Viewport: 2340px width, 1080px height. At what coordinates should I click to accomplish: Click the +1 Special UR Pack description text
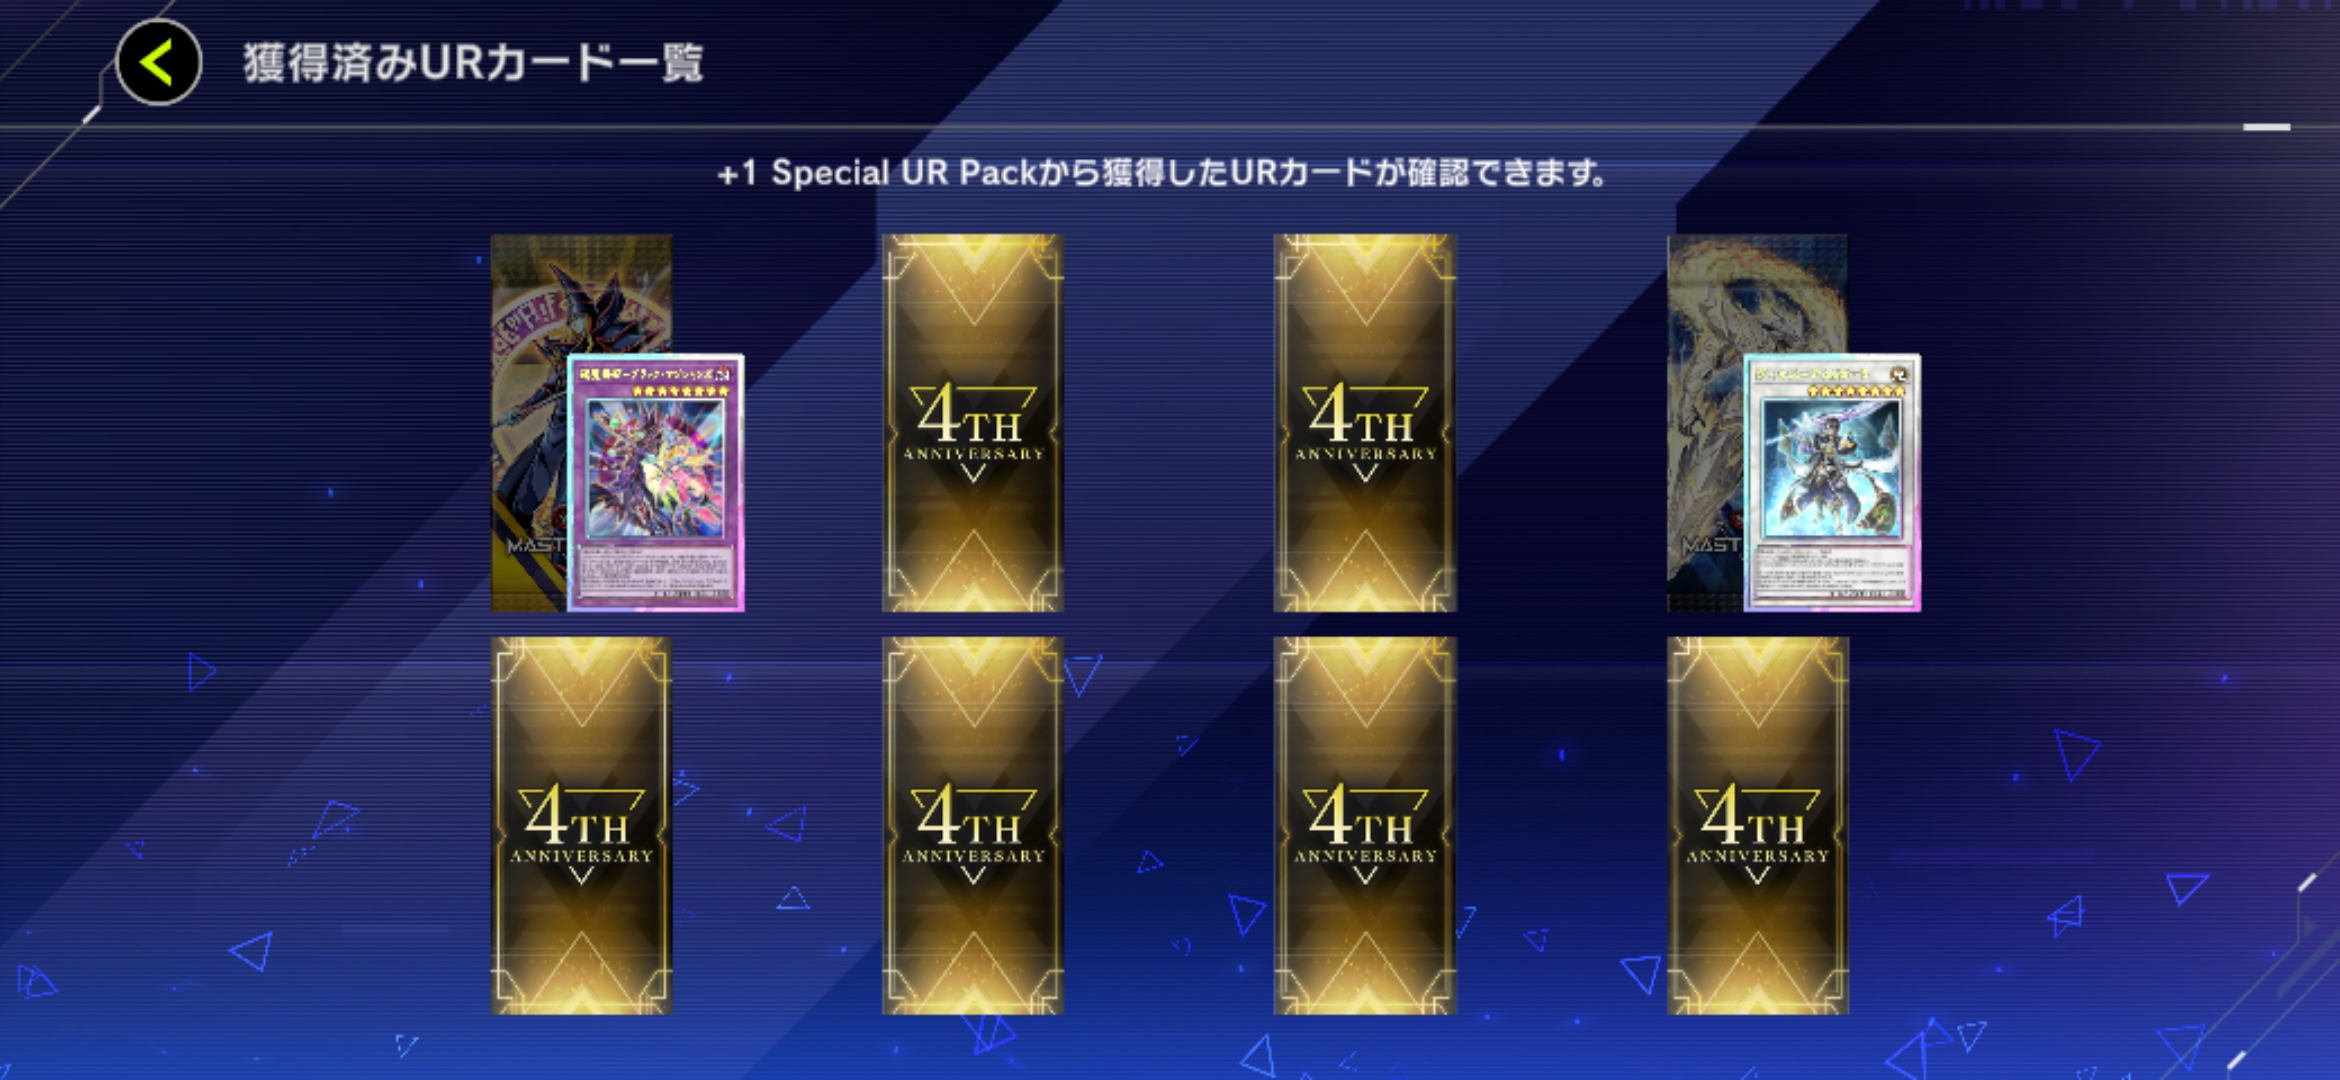point(1162,173)
